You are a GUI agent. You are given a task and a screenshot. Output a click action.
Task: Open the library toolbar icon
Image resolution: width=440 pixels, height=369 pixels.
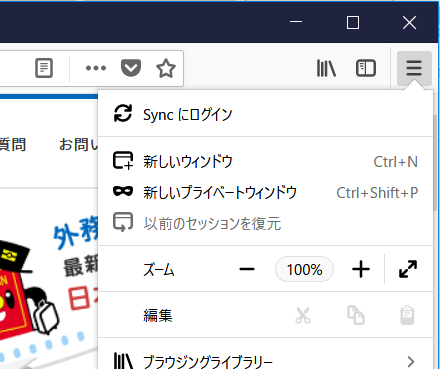tap(326, 68)
